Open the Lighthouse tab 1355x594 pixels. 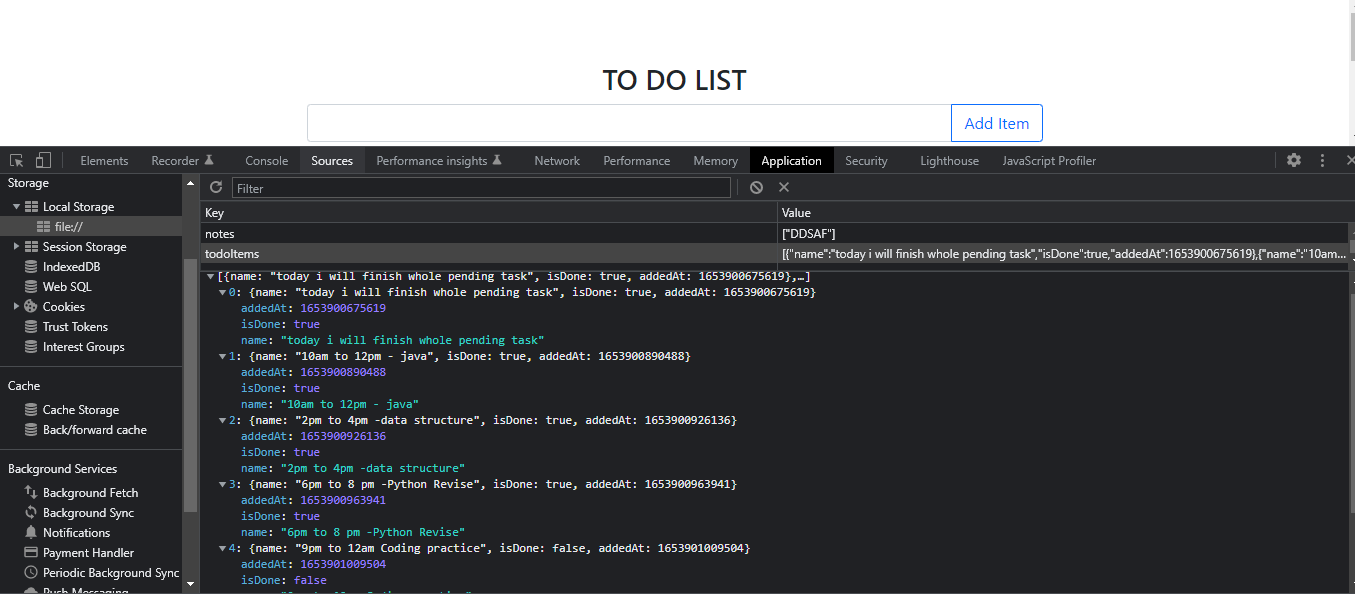click(950, 160)
